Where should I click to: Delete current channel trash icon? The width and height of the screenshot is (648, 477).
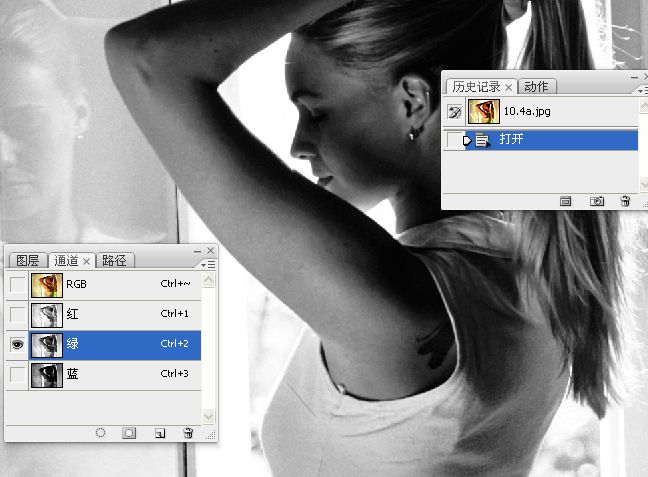tap(188, 433)
